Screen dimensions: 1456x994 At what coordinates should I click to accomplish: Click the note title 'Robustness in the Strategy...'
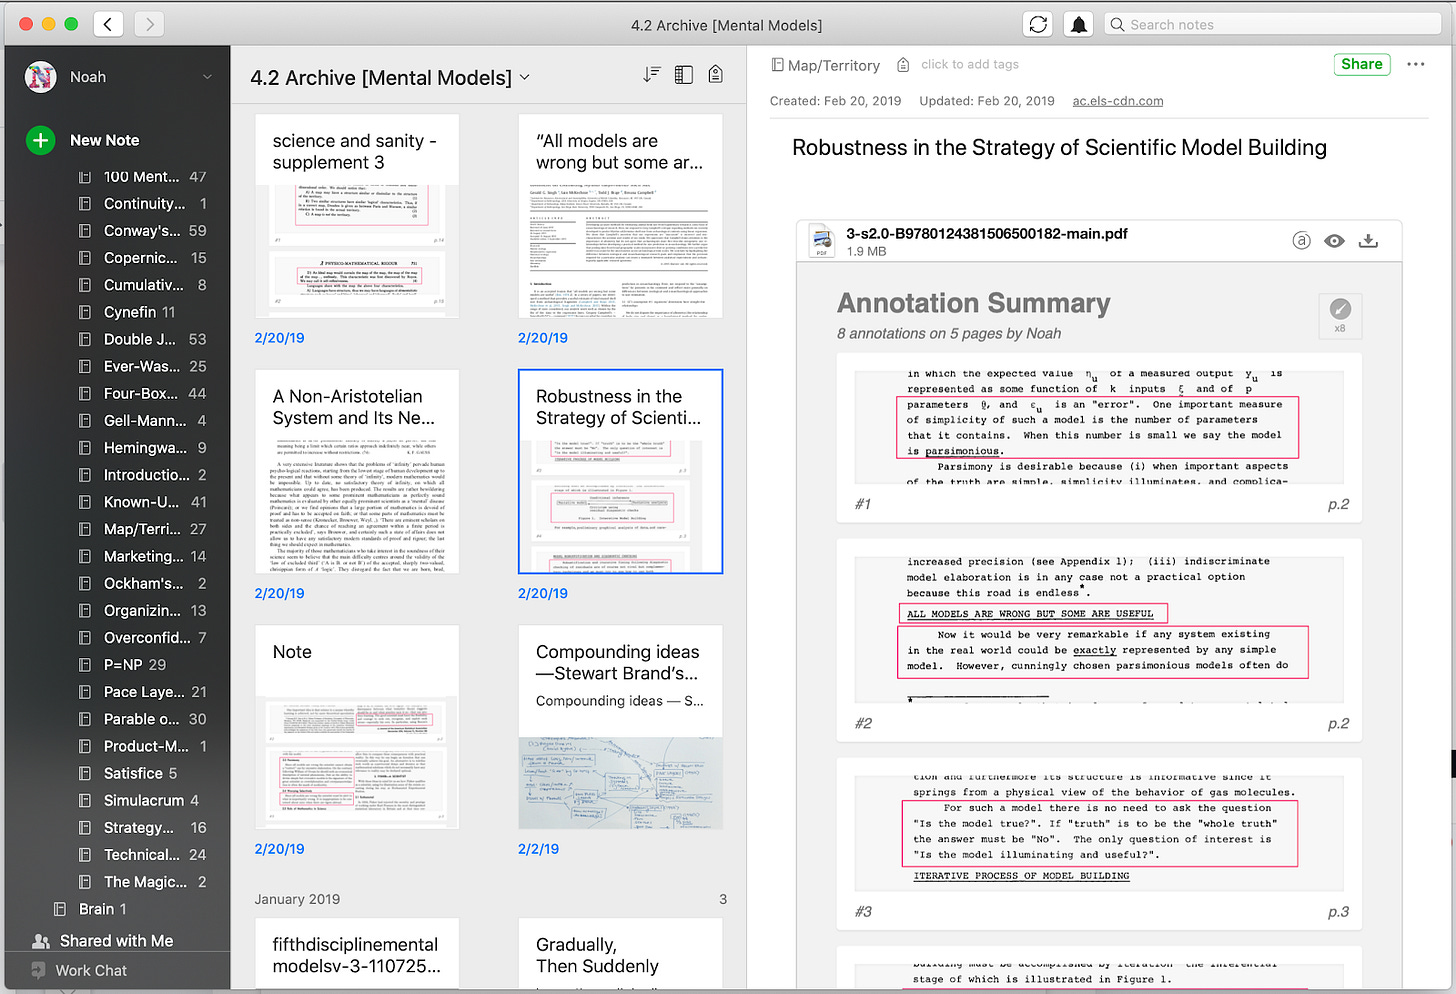pyautogui.click(x=1059, y=148)
